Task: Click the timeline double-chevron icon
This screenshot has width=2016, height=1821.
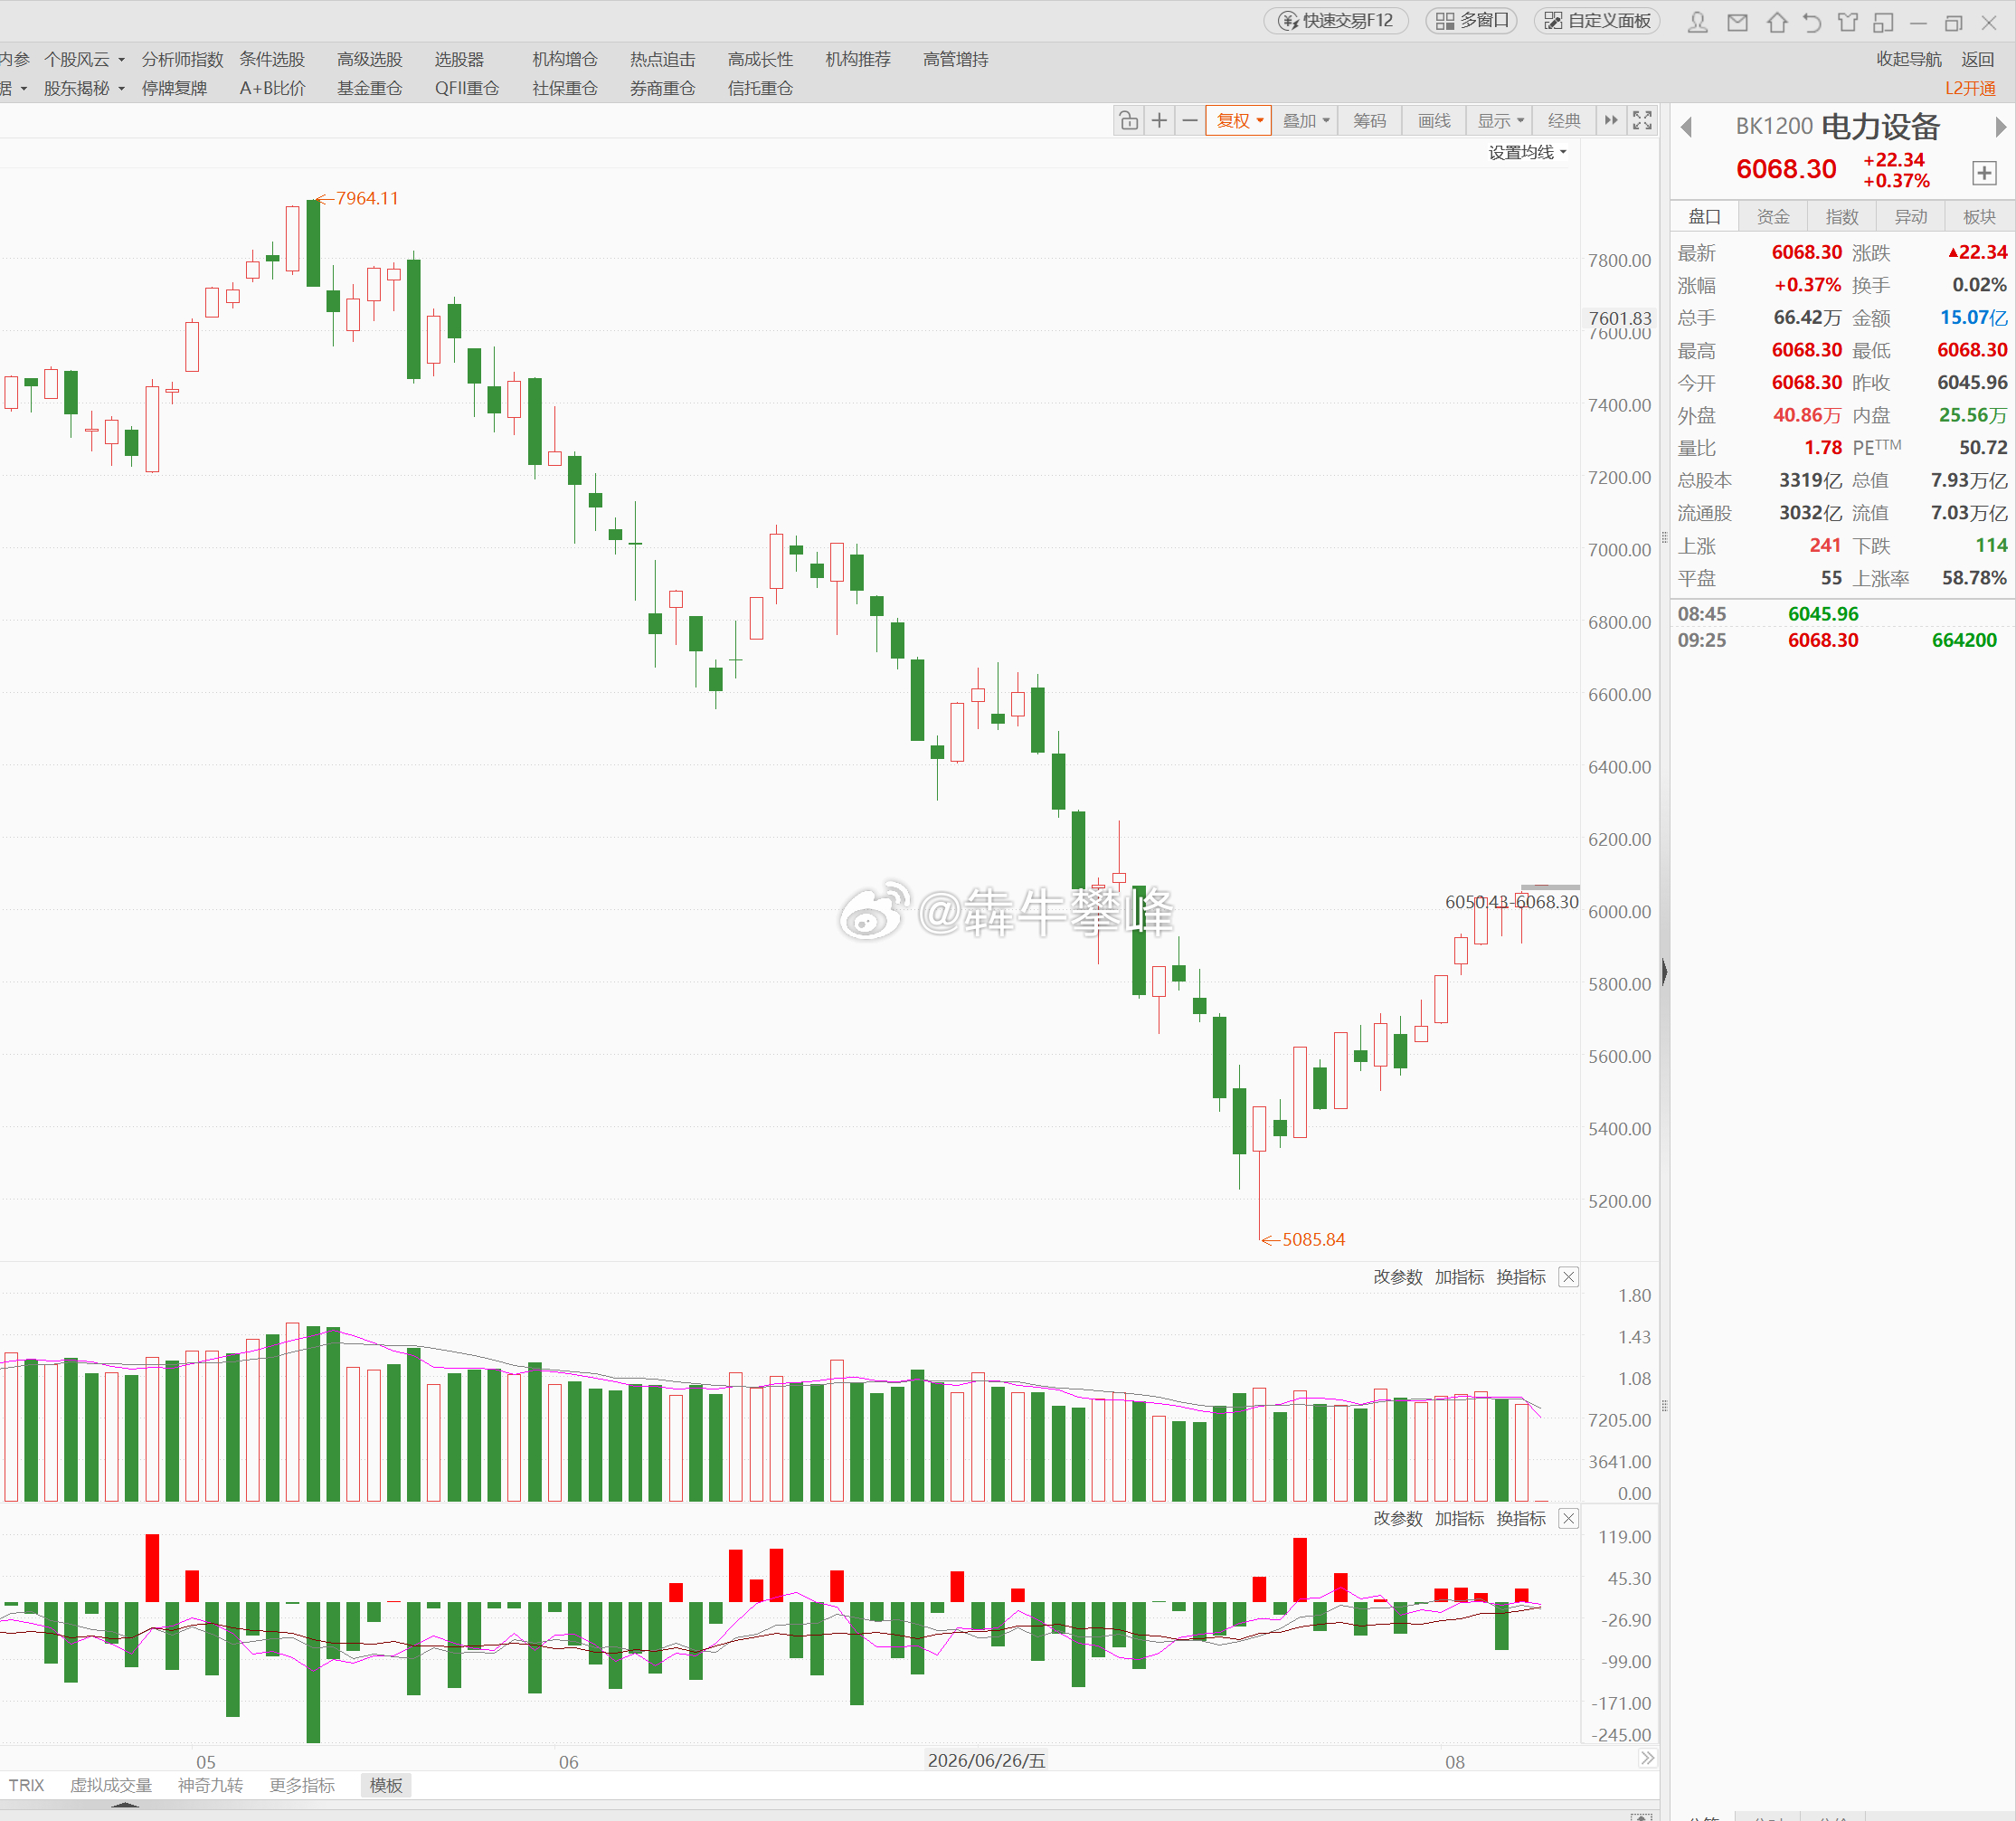Action: [x=1648, y=1758]
